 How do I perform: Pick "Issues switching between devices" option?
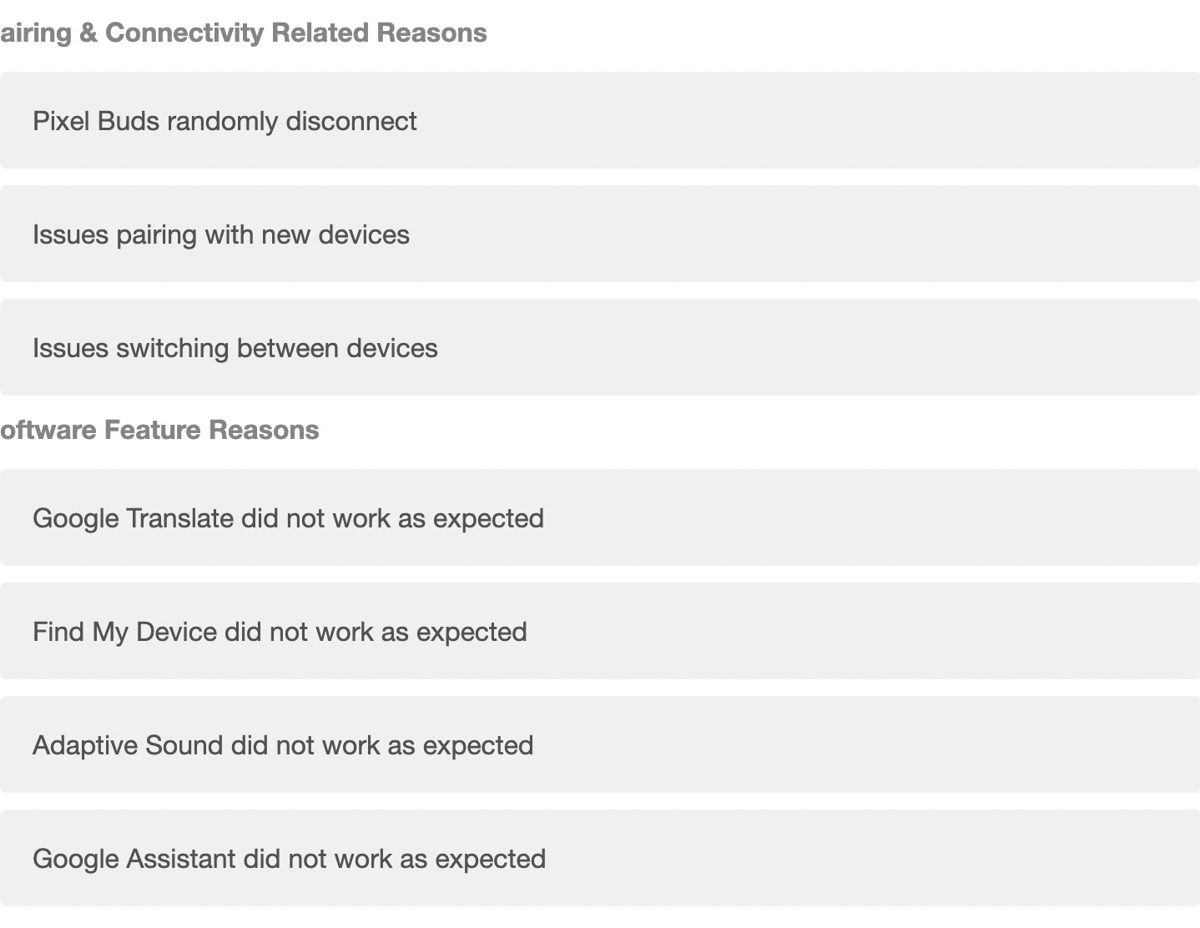(235, 348)
